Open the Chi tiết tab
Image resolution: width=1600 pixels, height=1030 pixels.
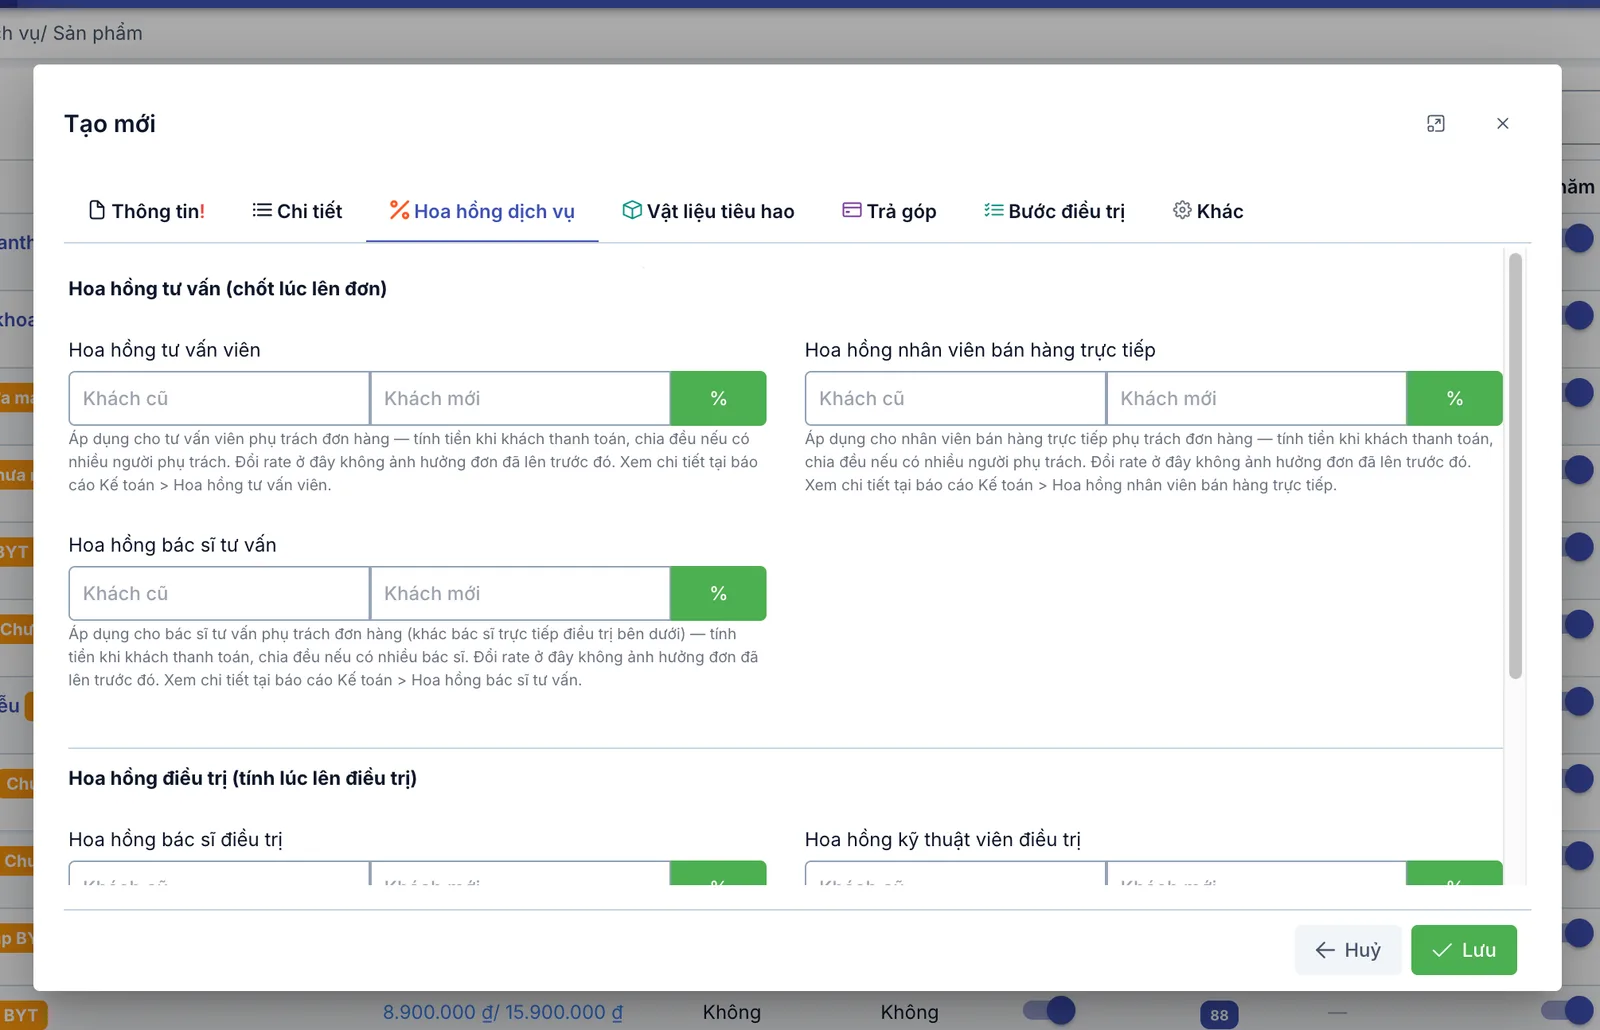297,211
